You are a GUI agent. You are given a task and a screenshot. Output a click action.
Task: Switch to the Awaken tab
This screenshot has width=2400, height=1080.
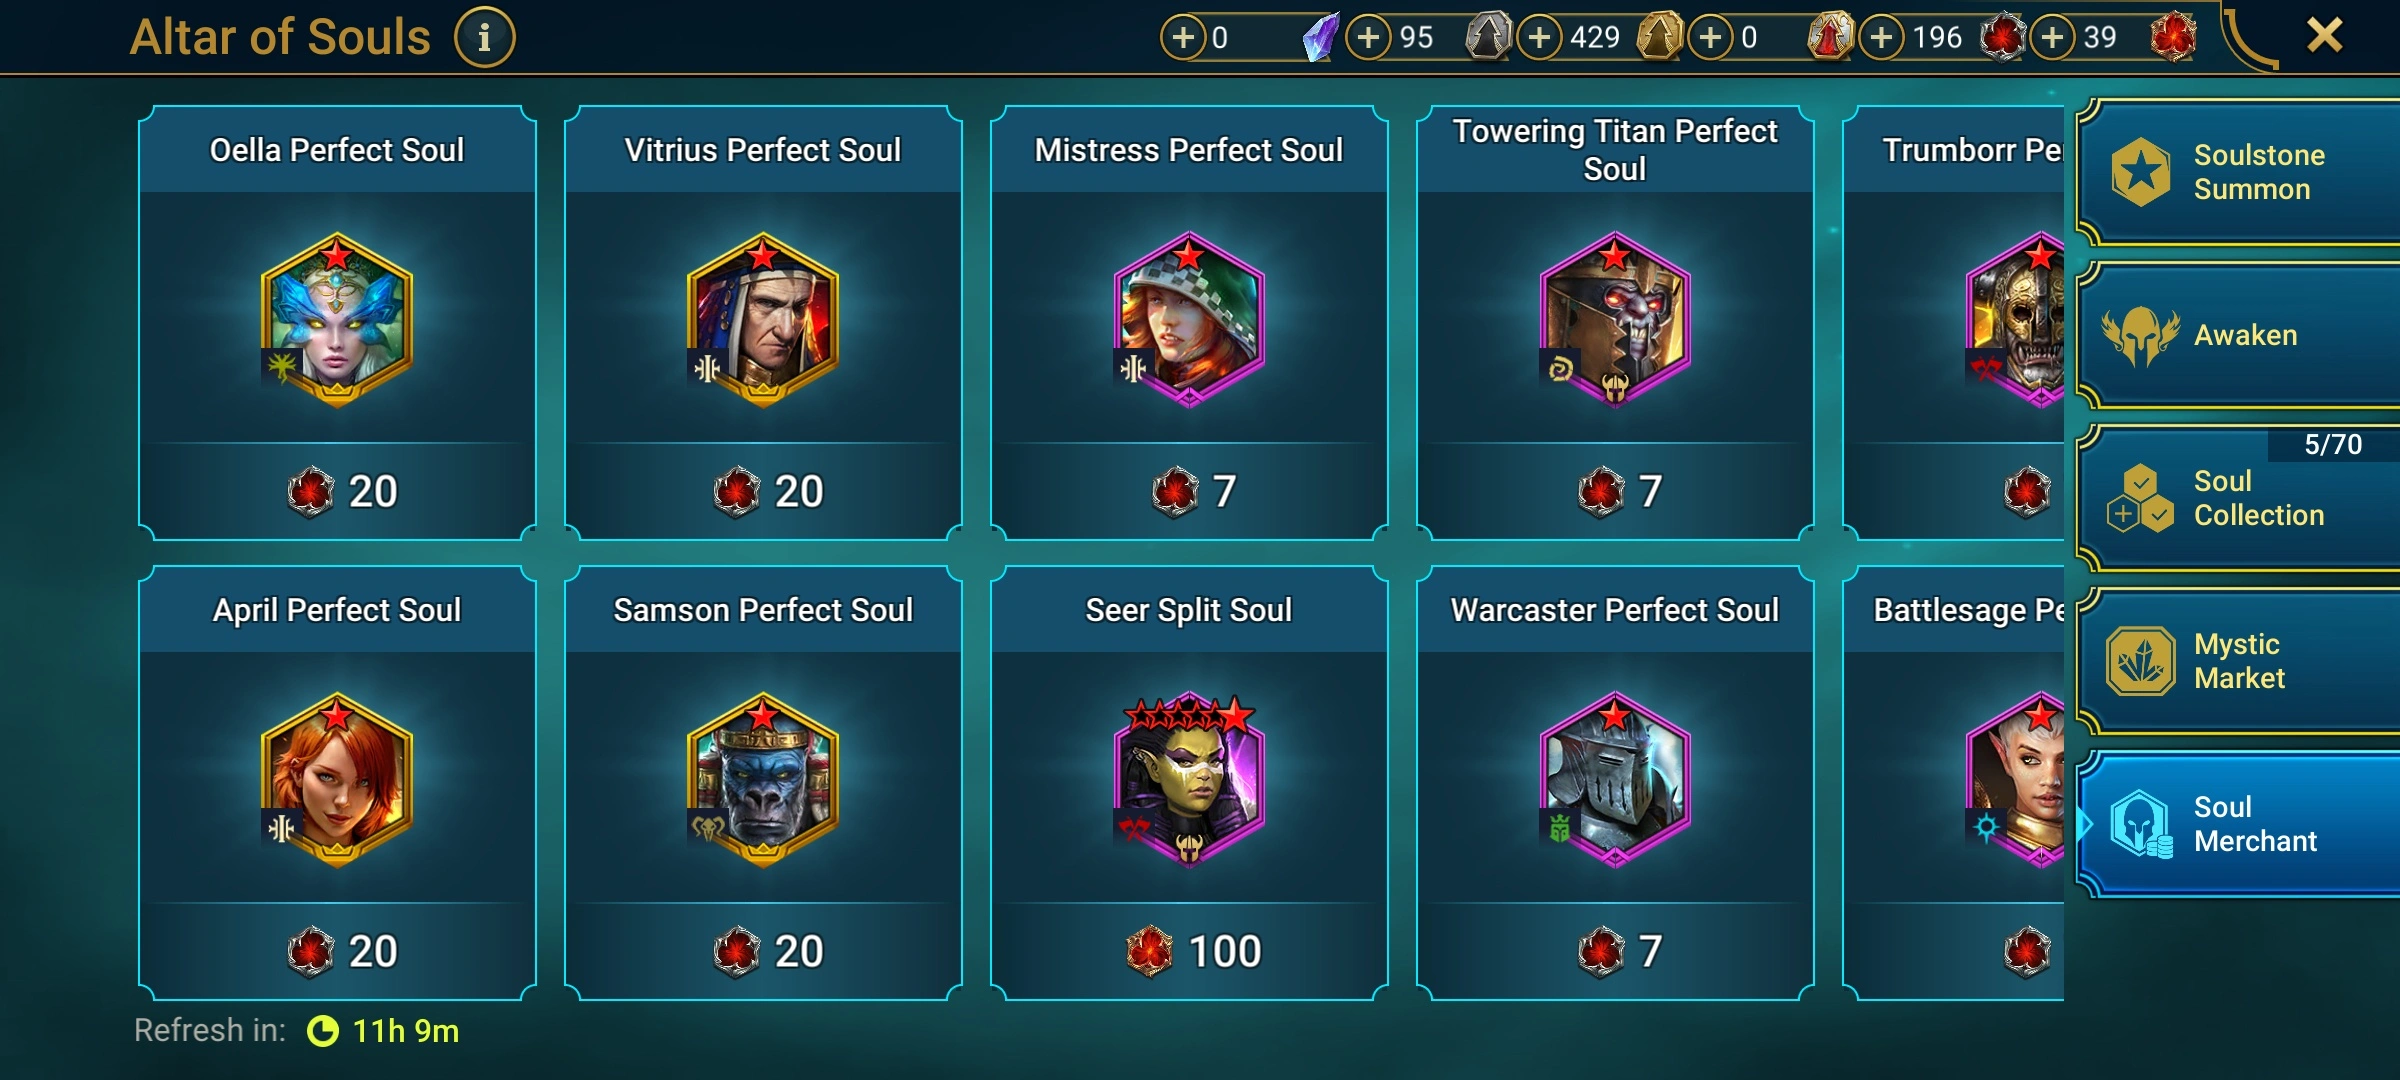point(2238,335)
